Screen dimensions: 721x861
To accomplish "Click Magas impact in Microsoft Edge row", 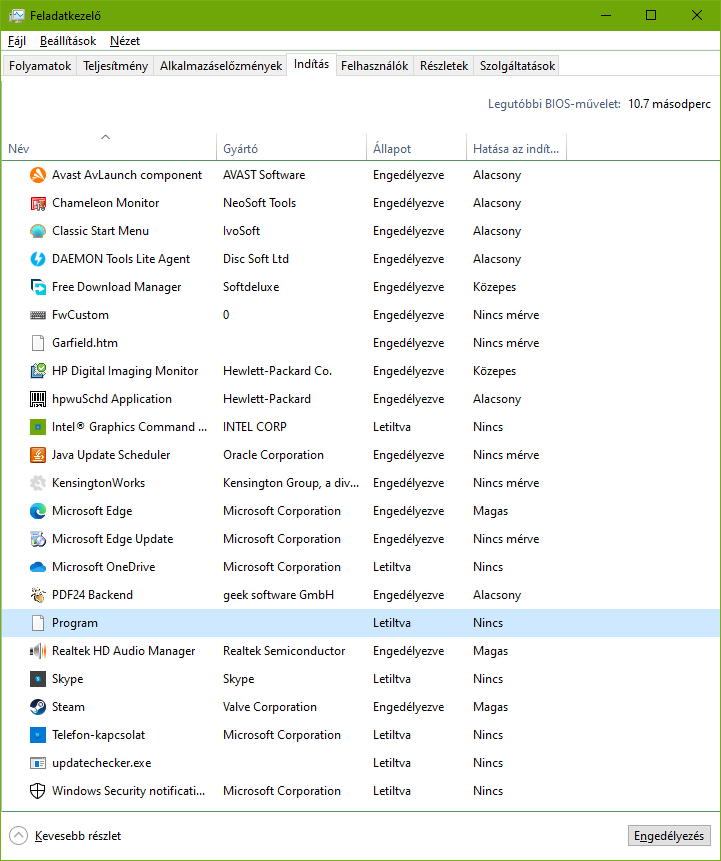I will (x=490, y=511).
